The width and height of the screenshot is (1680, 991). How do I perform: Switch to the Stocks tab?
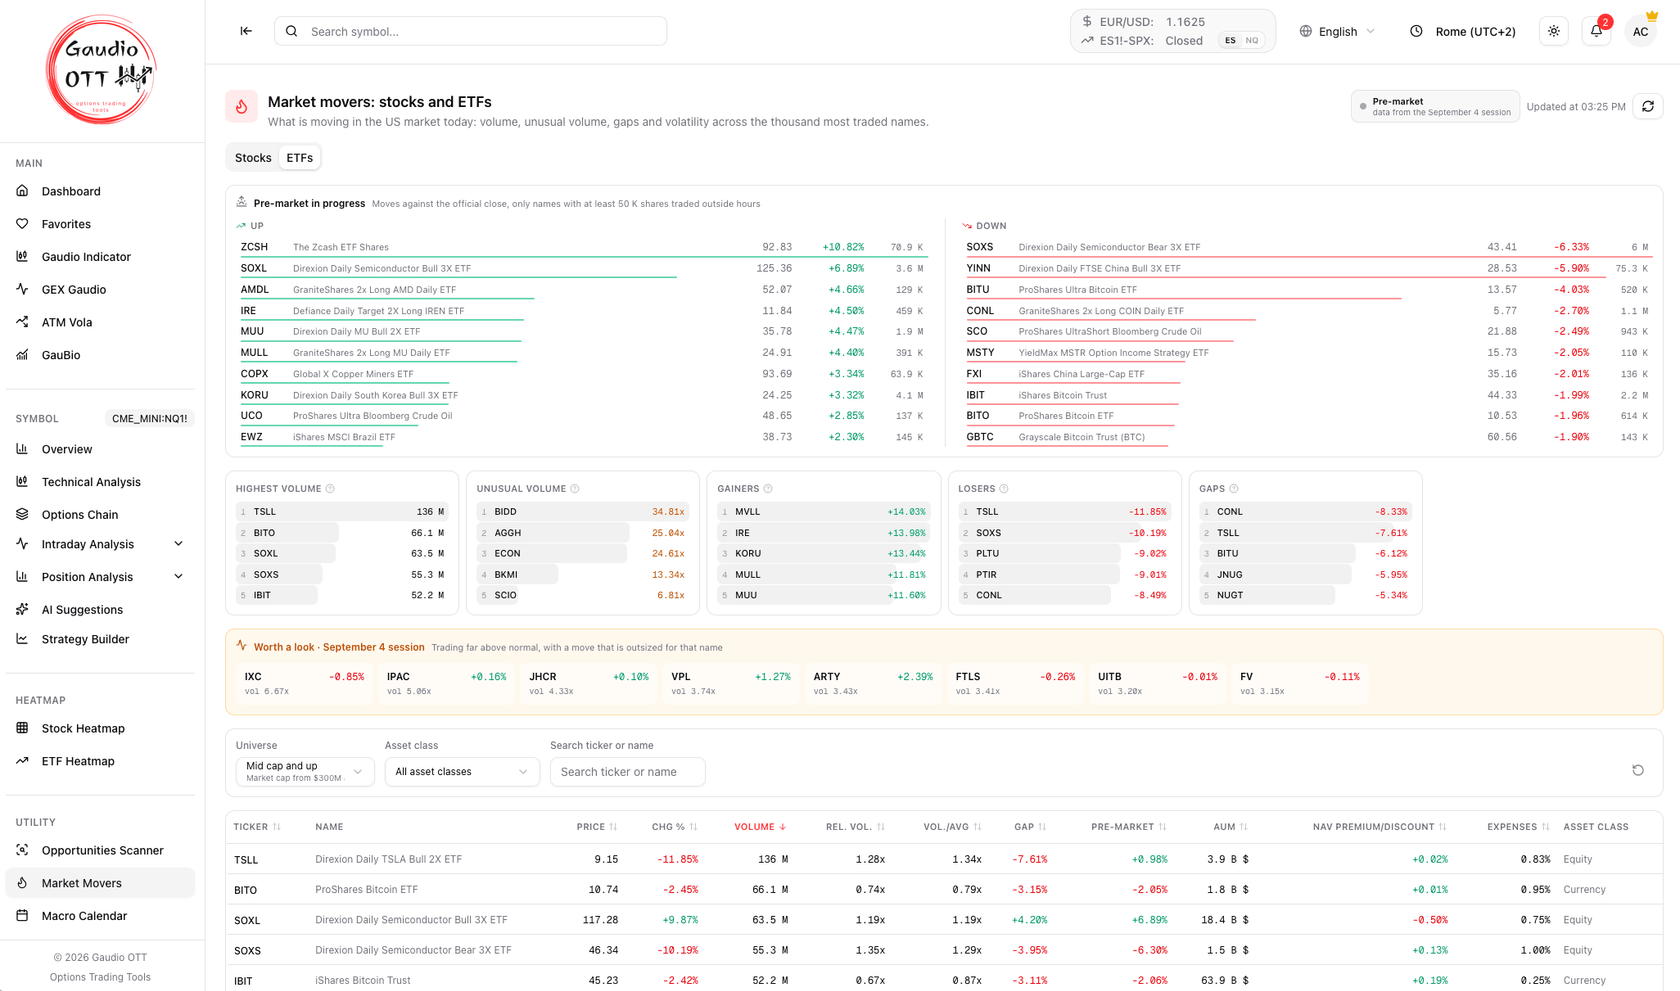pyautogui.click(x=253, y=158)
